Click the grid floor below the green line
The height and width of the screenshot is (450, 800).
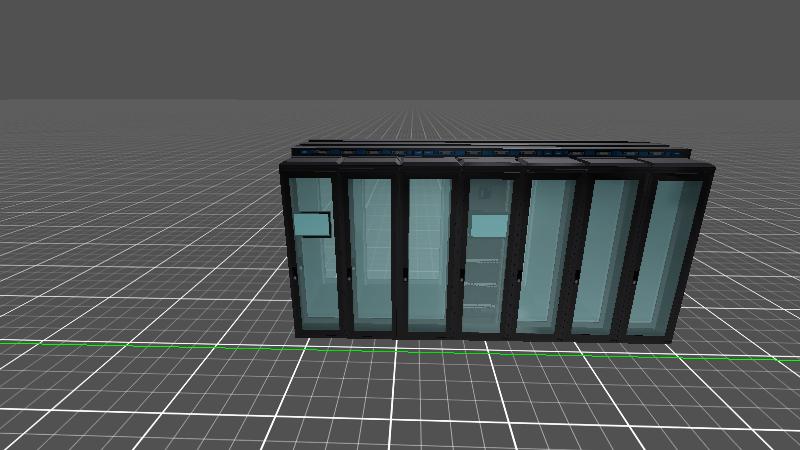400,400
